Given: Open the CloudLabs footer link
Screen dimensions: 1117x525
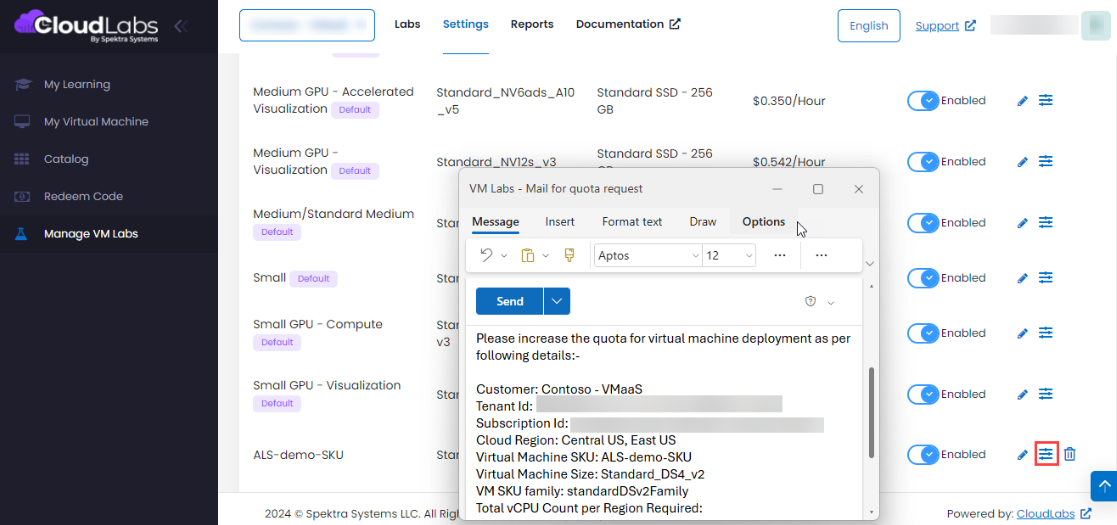Looking at the screenshot, I should [1054, 514].
